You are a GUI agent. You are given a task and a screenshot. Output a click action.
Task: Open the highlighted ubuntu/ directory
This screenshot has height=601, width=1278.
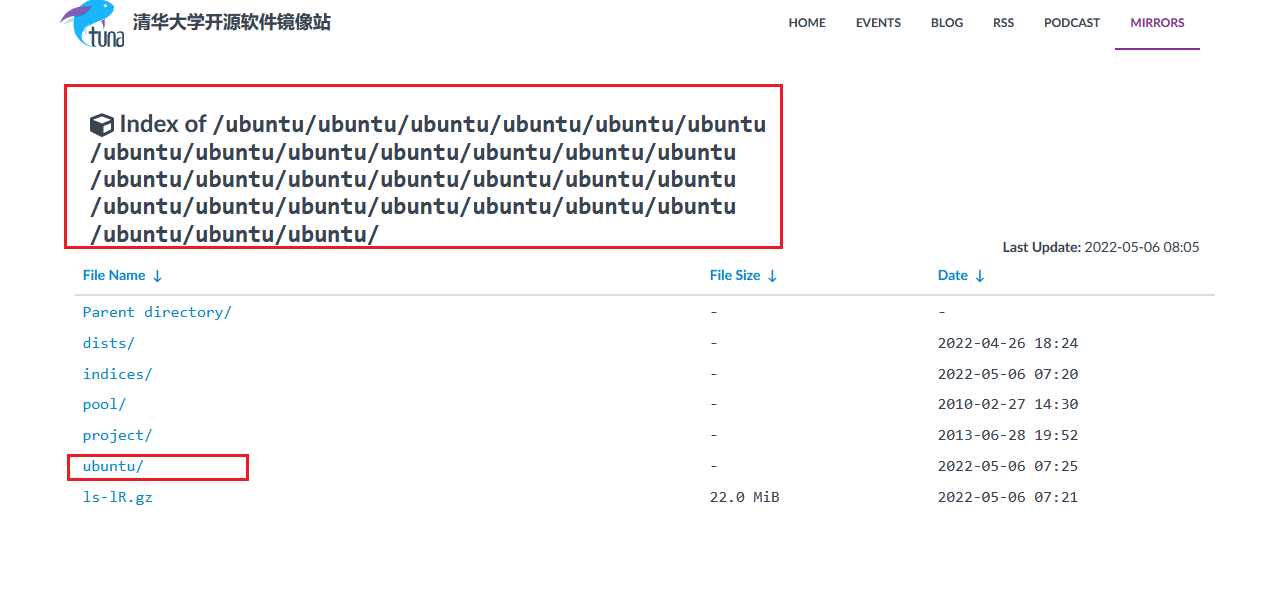113,466
